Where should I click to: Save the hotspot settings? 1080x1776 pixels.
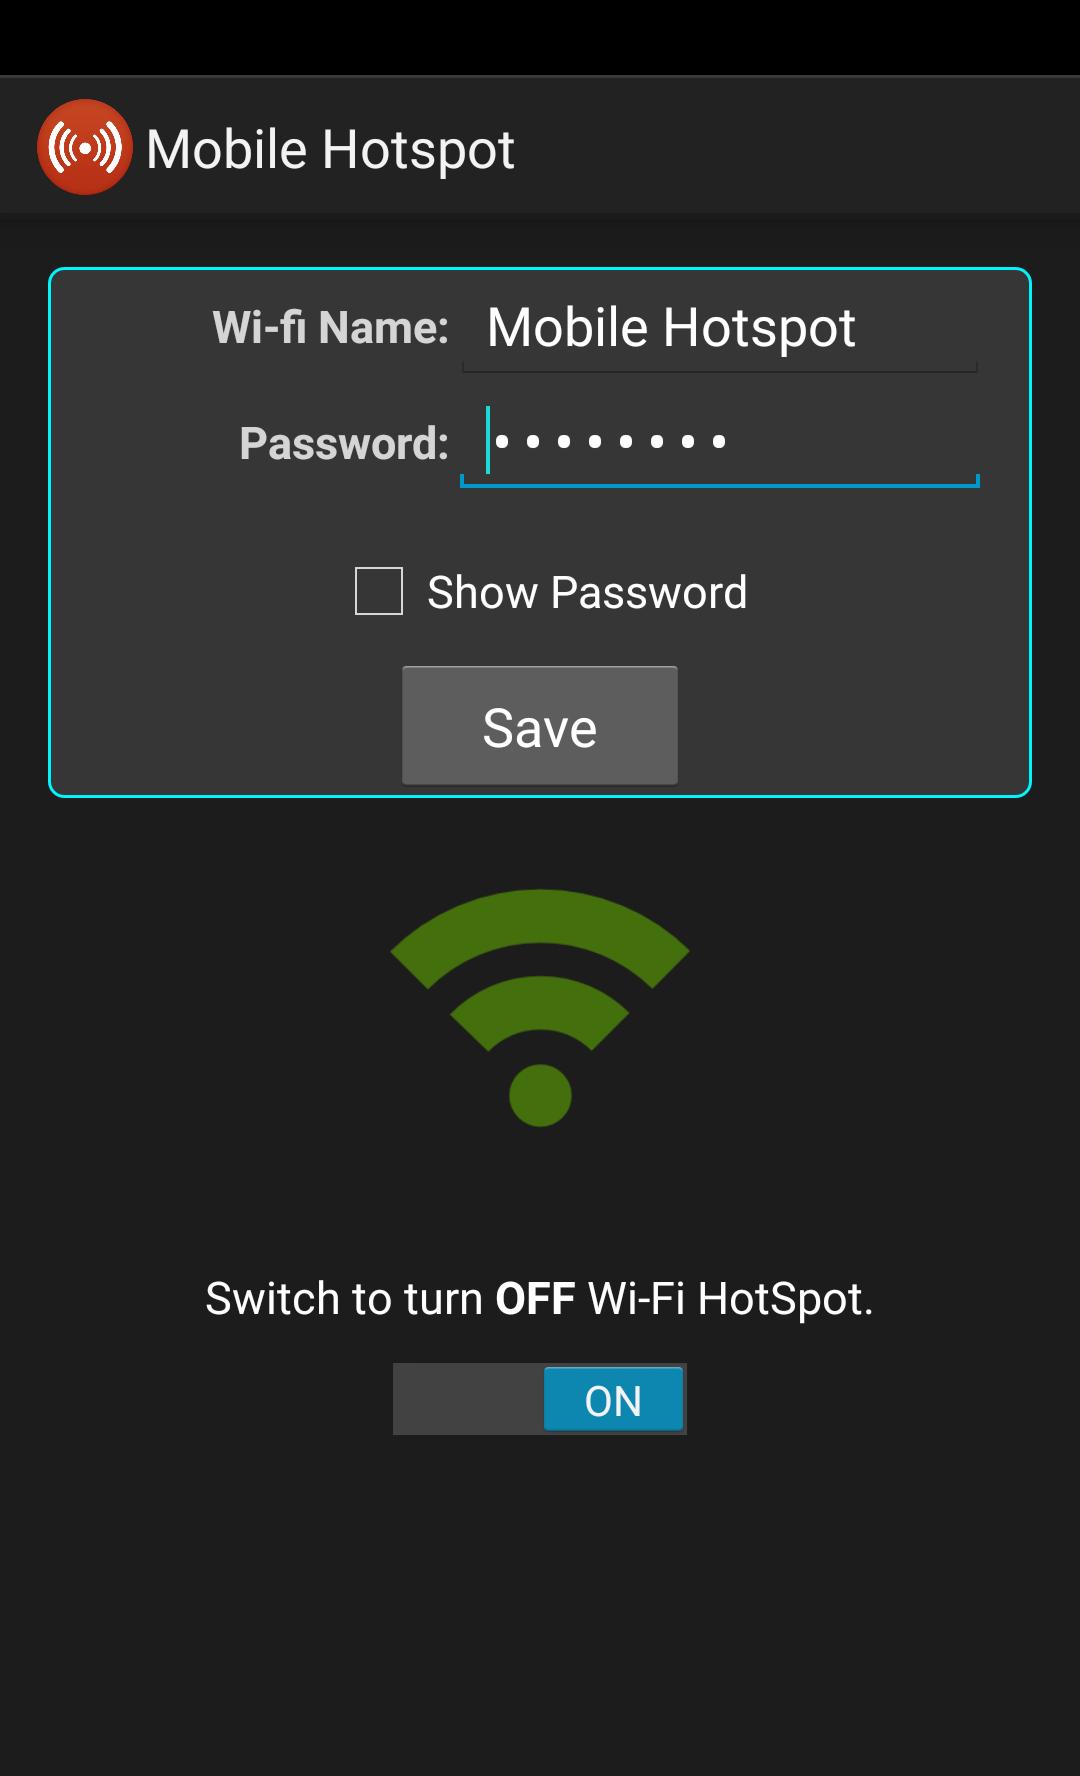pos(540,726)
